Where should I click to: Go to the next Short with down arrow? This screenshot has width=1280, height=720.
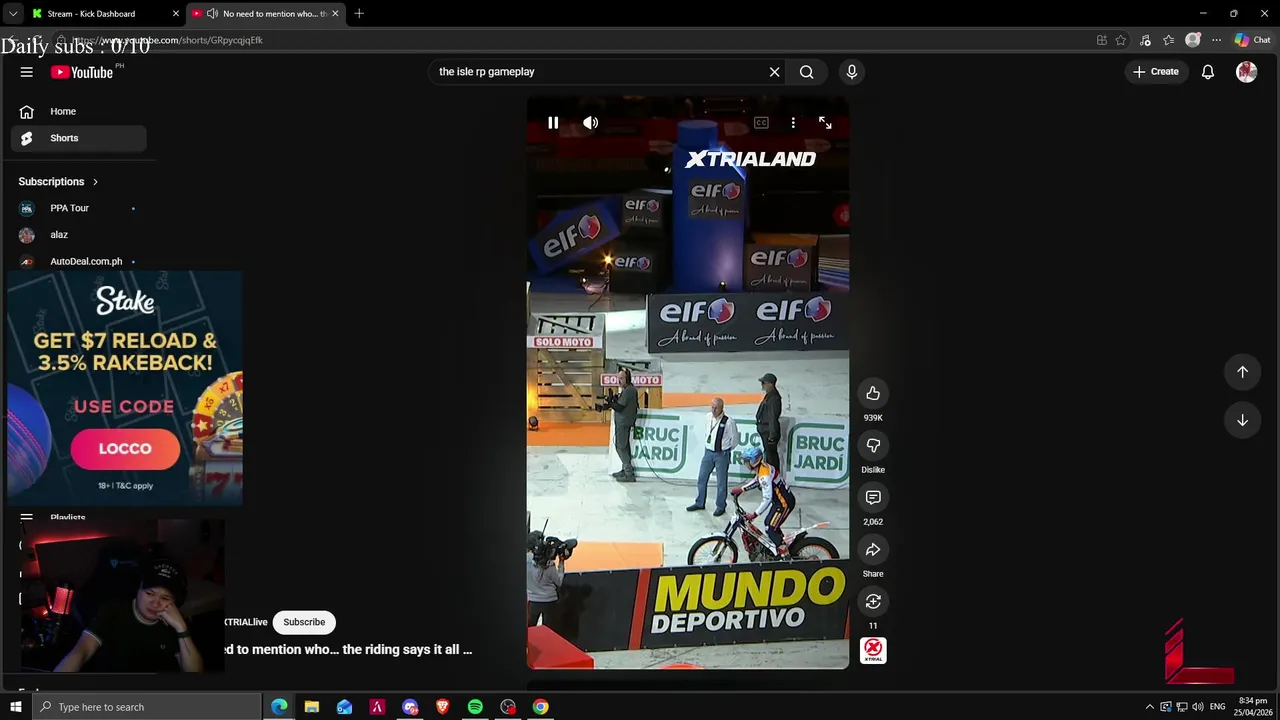coord(1242,420)
